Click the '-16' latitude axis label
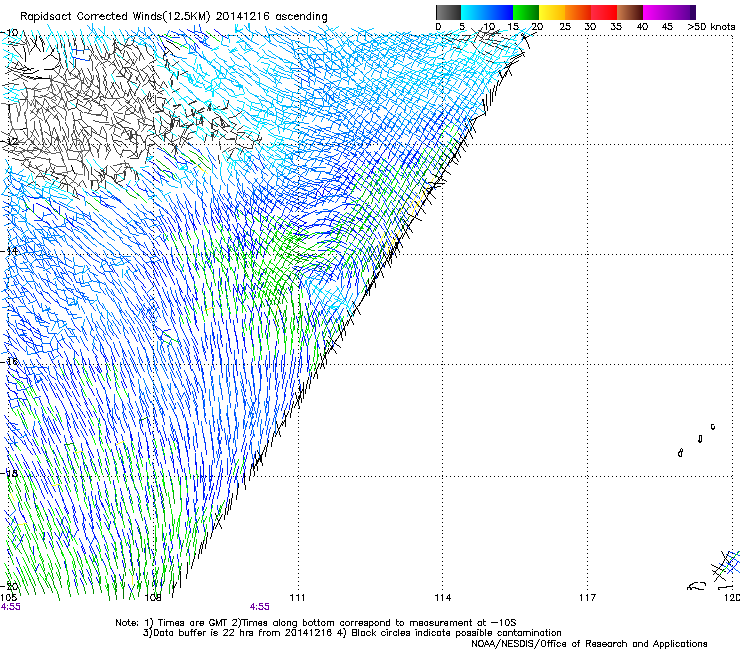The image size is (740, 650). [x=11, y=362]
